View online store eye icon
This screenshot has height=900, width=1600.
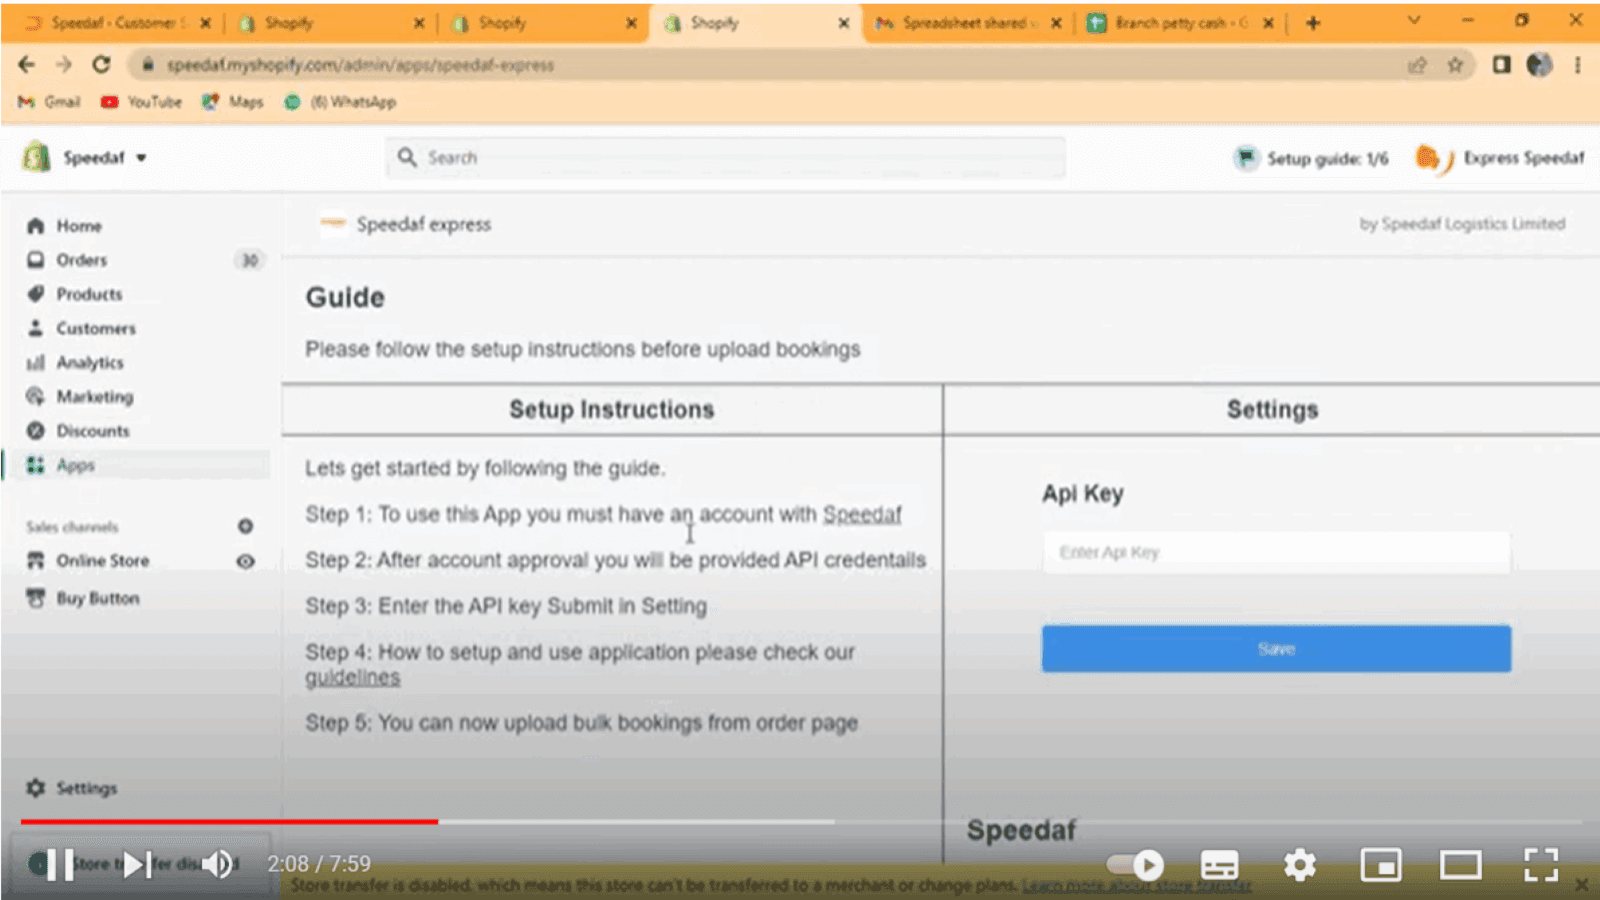[x=245, y=561]
